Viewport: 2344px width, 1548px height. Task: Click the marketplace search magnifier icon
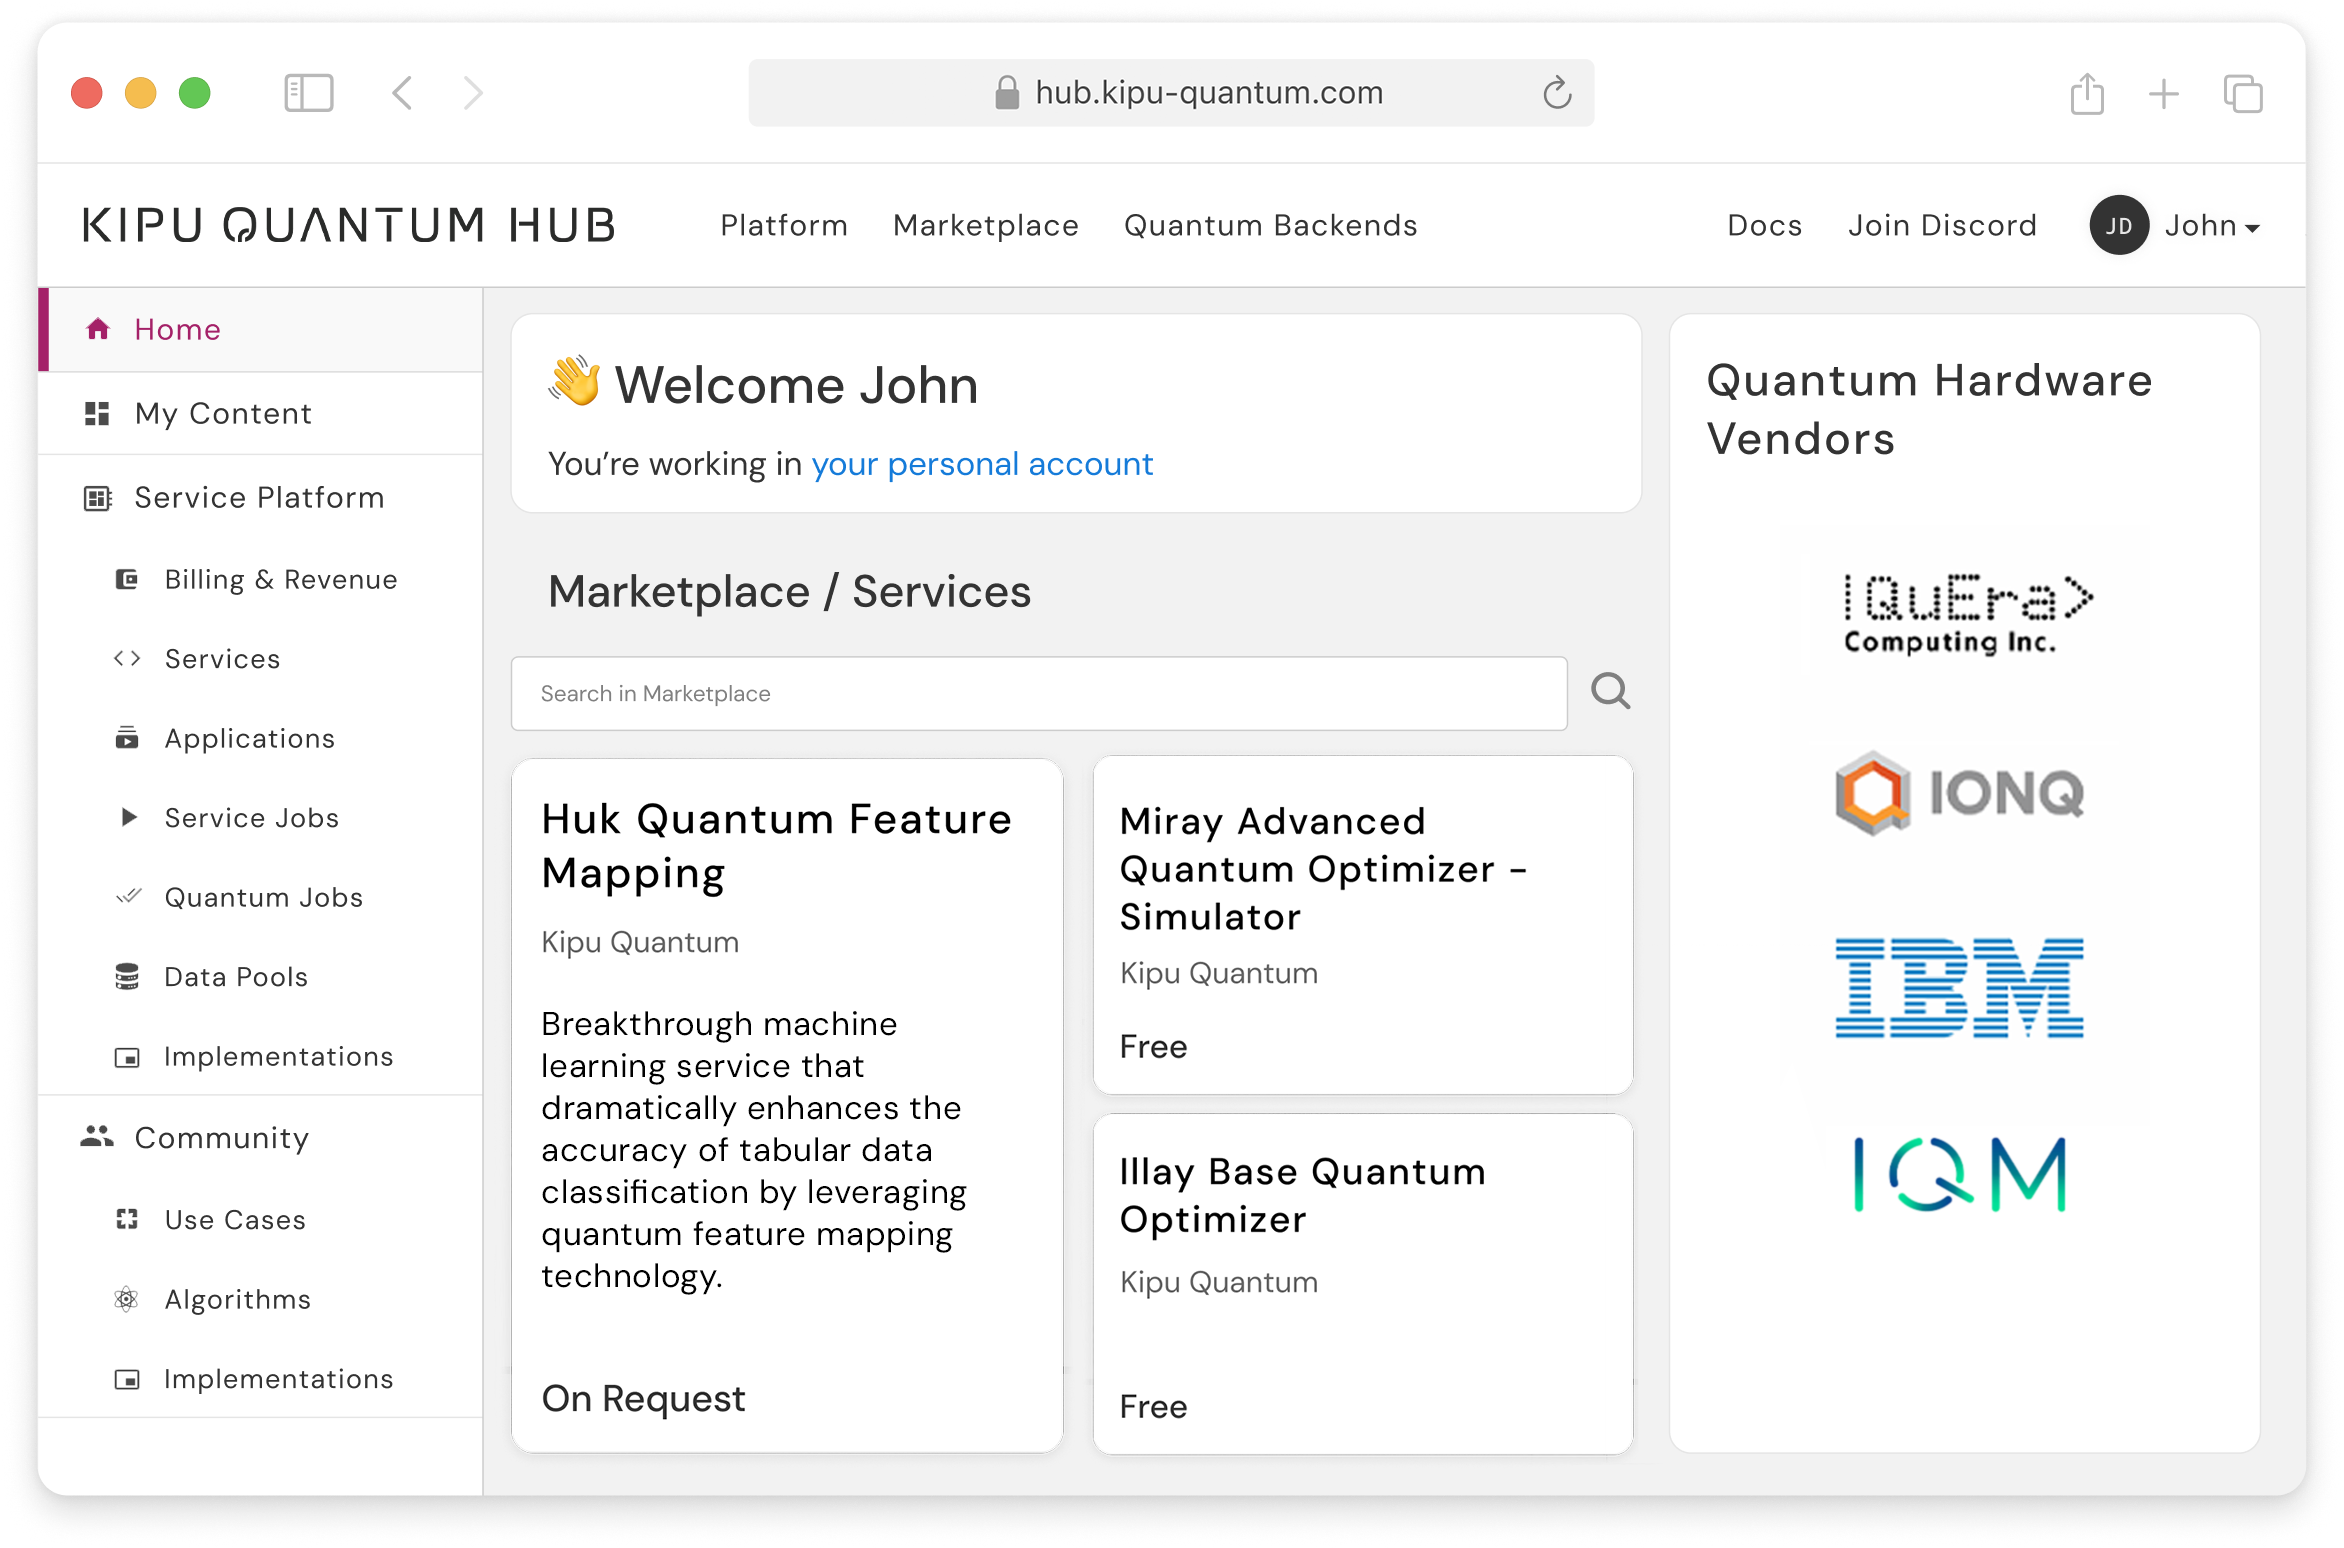coord(1610,691)
